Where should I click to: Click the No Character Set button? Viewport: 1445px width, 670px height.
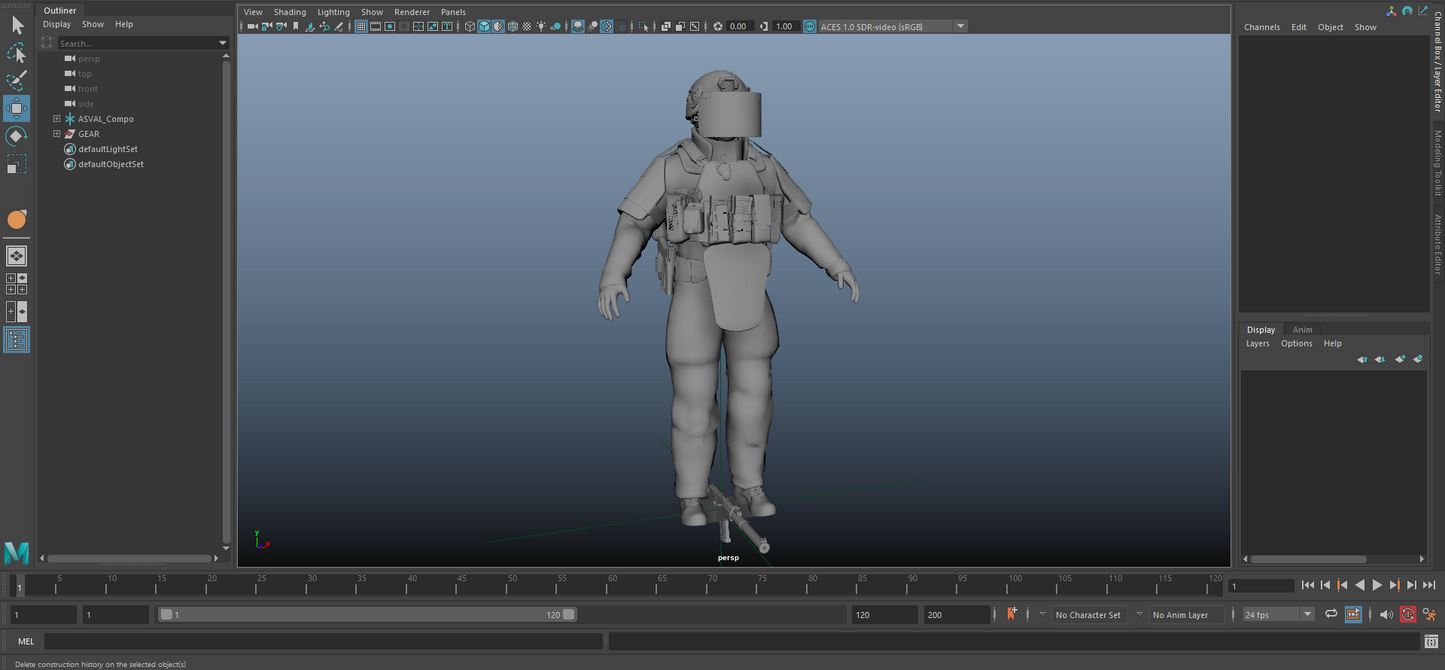point(1088,614)
